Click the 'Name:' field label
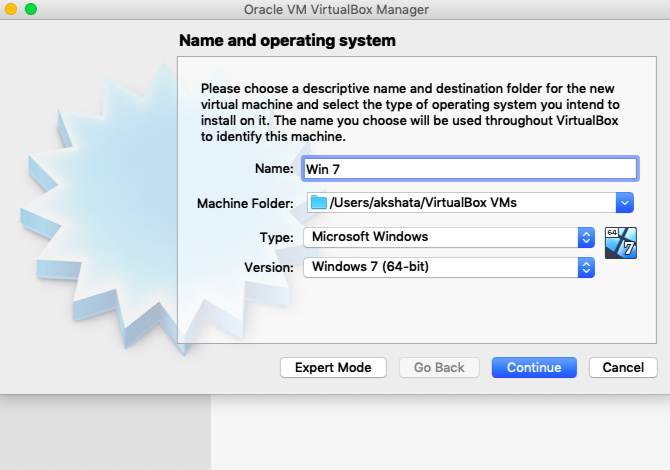This screenshot has width=670, height=470. point(274,169)
